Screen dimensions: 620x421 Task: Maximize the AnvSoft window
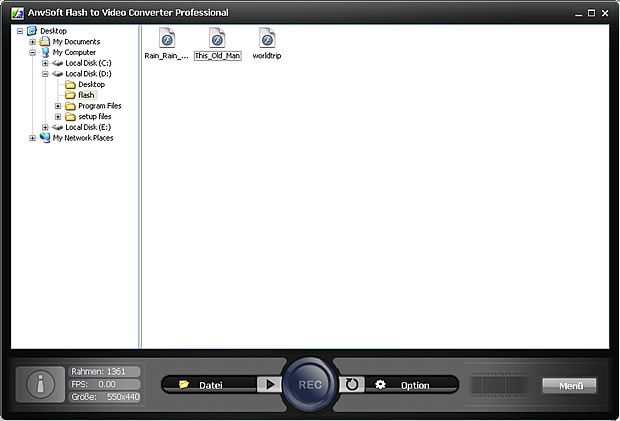pyautogui.click(x=592, y=13)
